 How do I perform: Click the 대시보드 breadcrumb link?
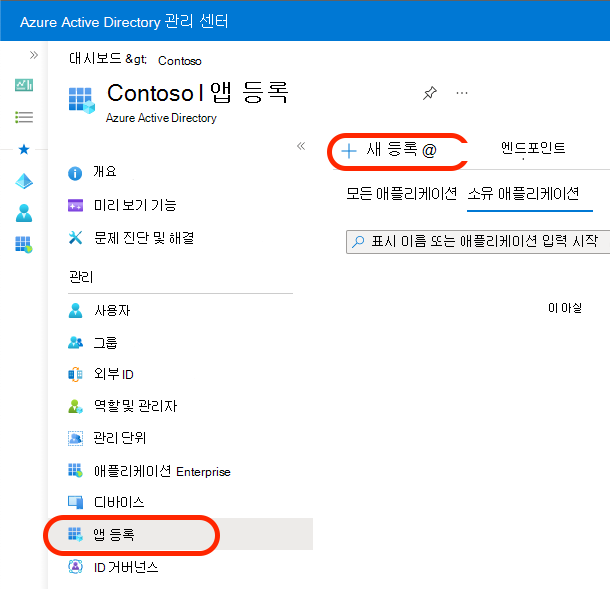click(95, 59)
